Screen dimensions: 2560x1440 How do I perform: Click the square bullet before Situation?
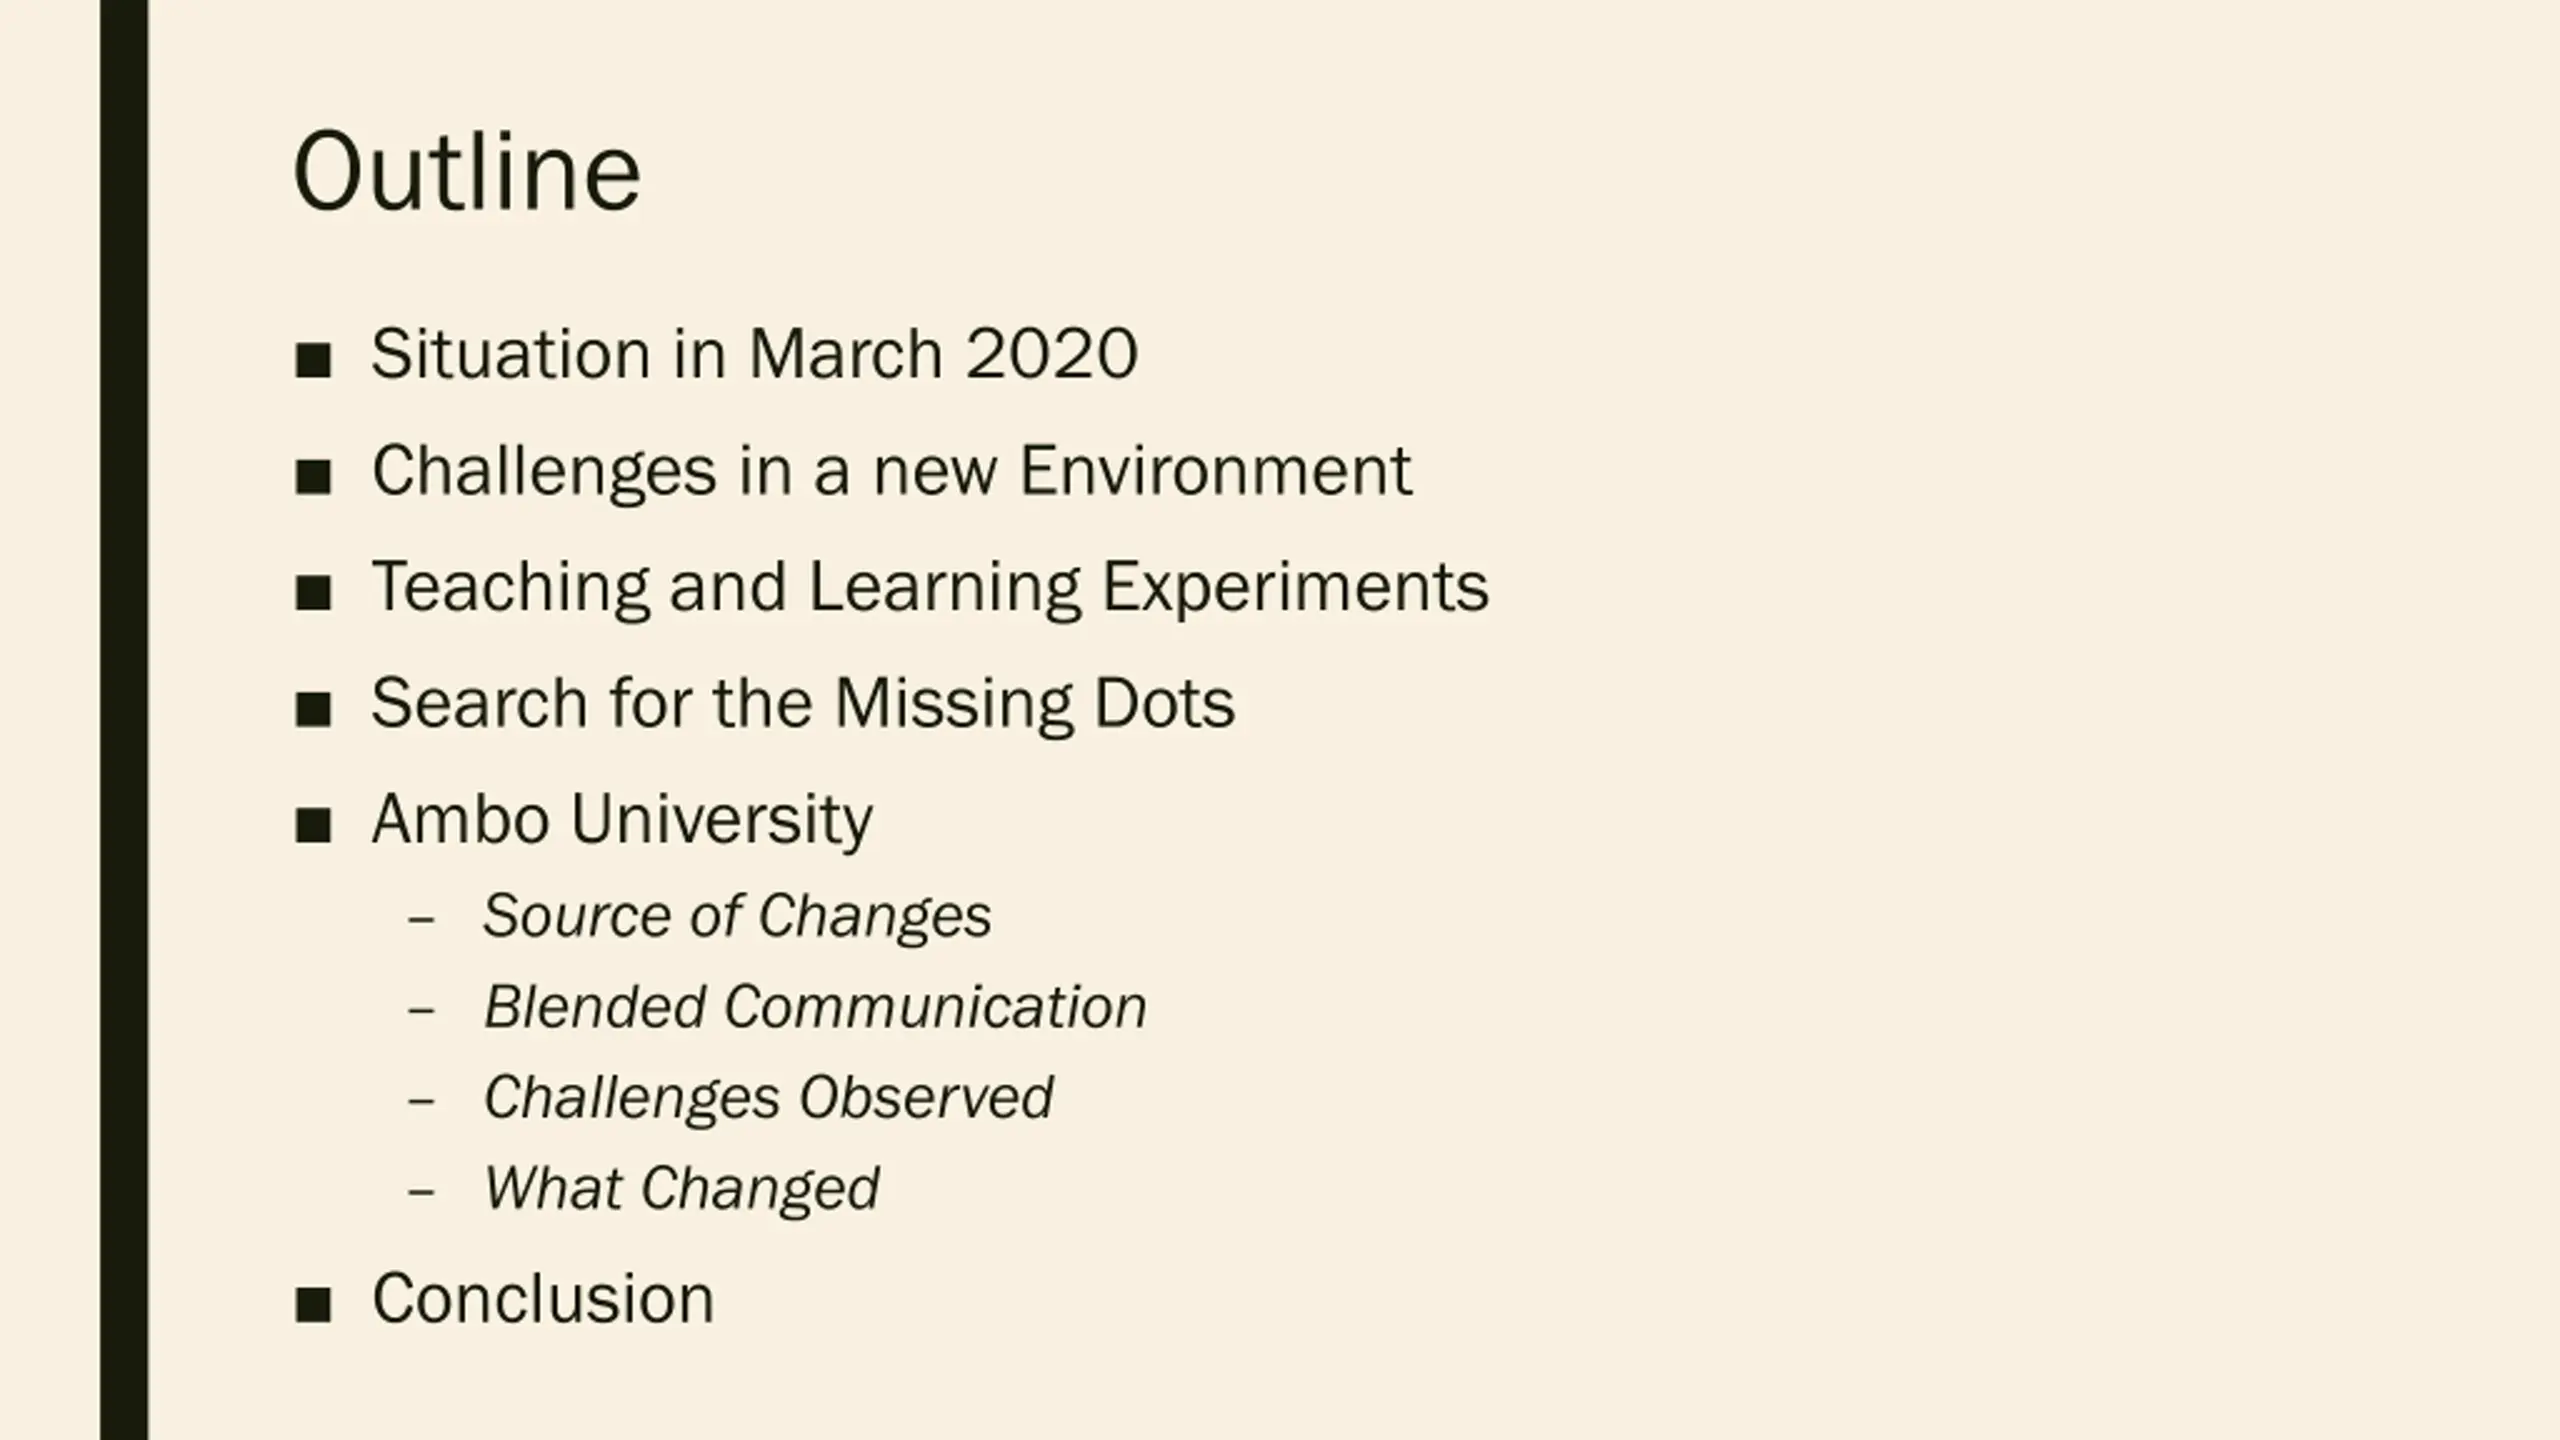(x=313, y=360)
